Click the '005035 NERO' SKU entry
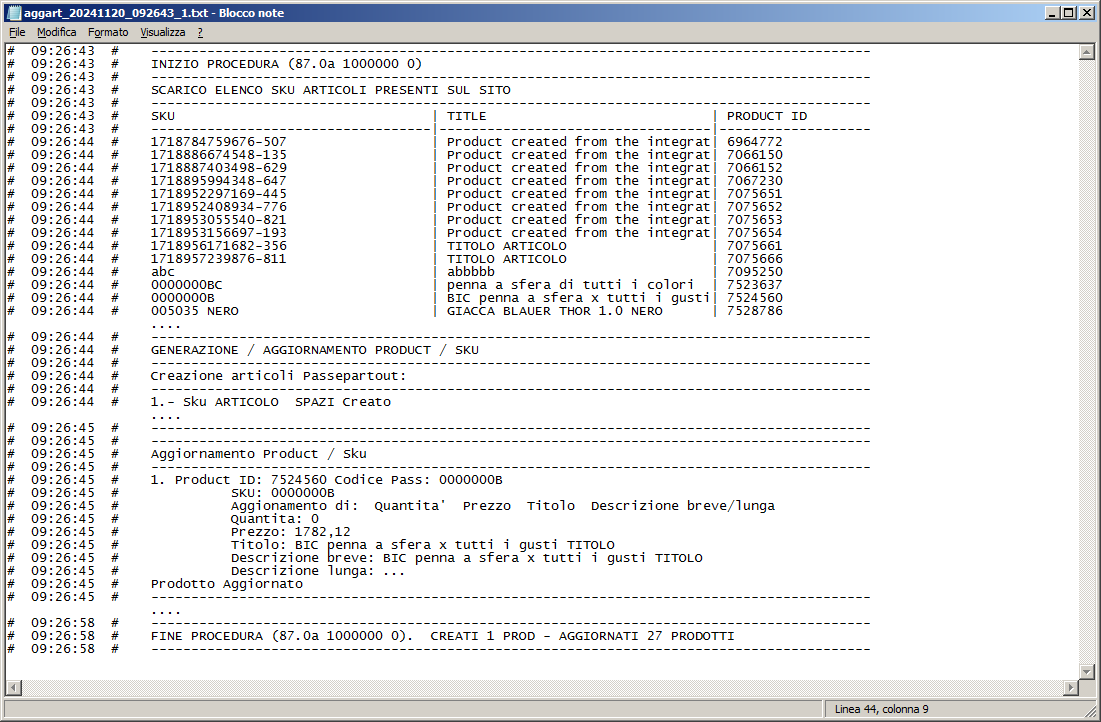 194,311
